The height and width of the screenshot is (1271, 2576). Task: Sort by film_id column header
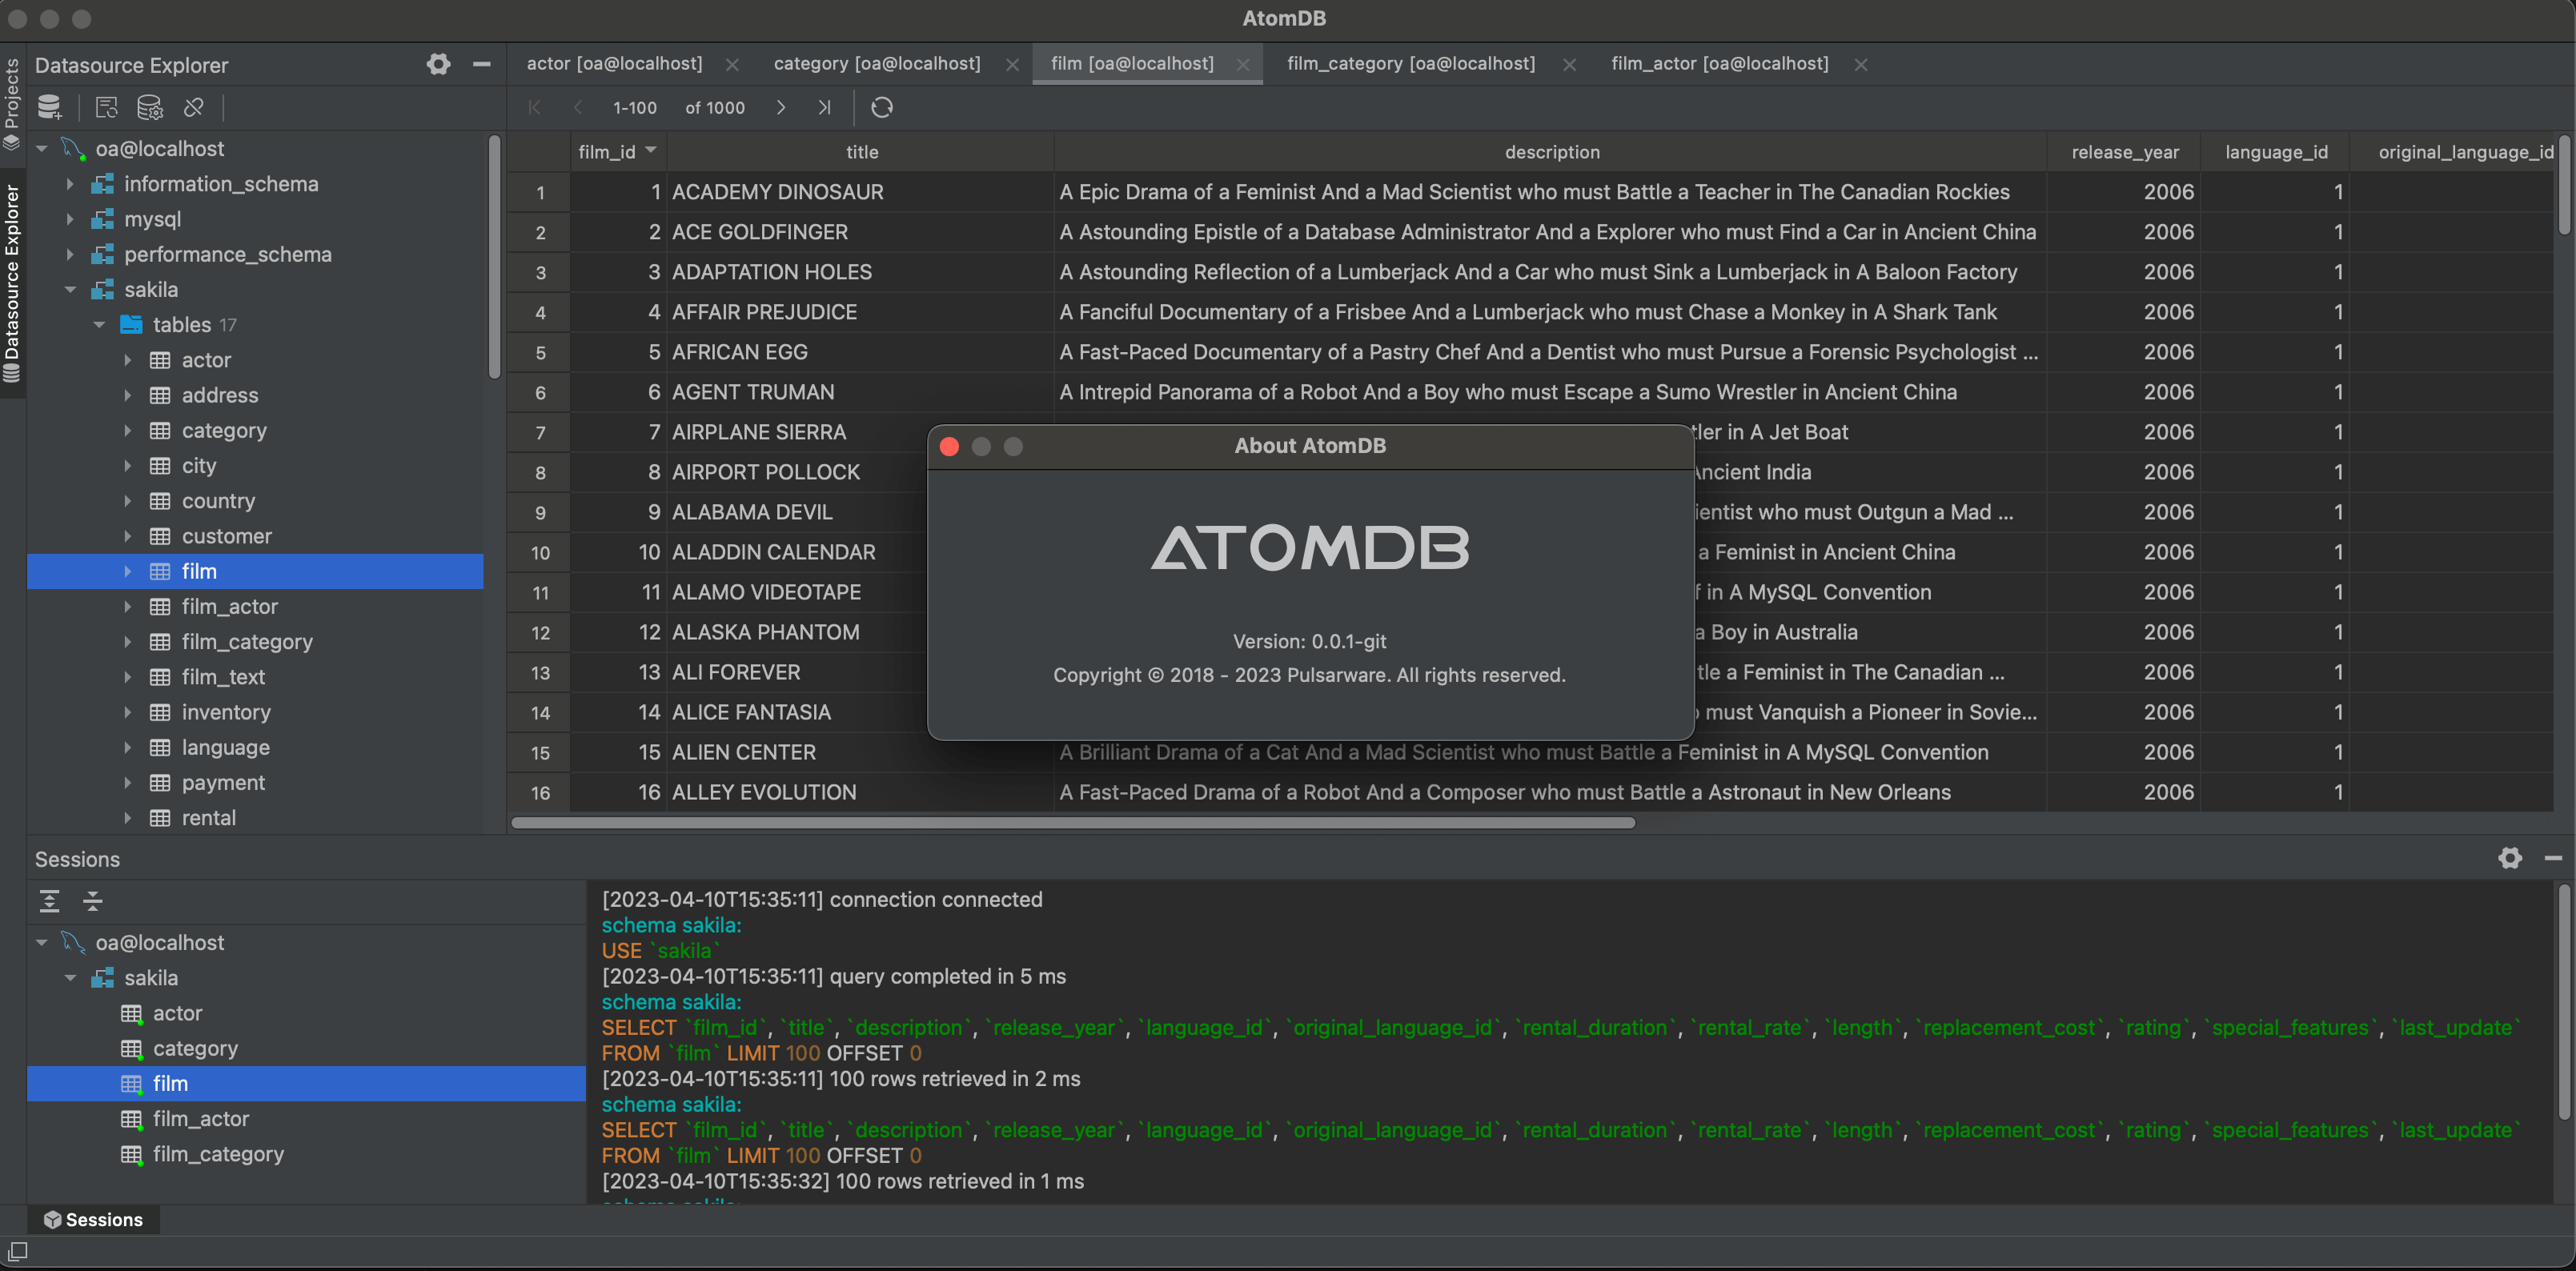pos(617,152)
